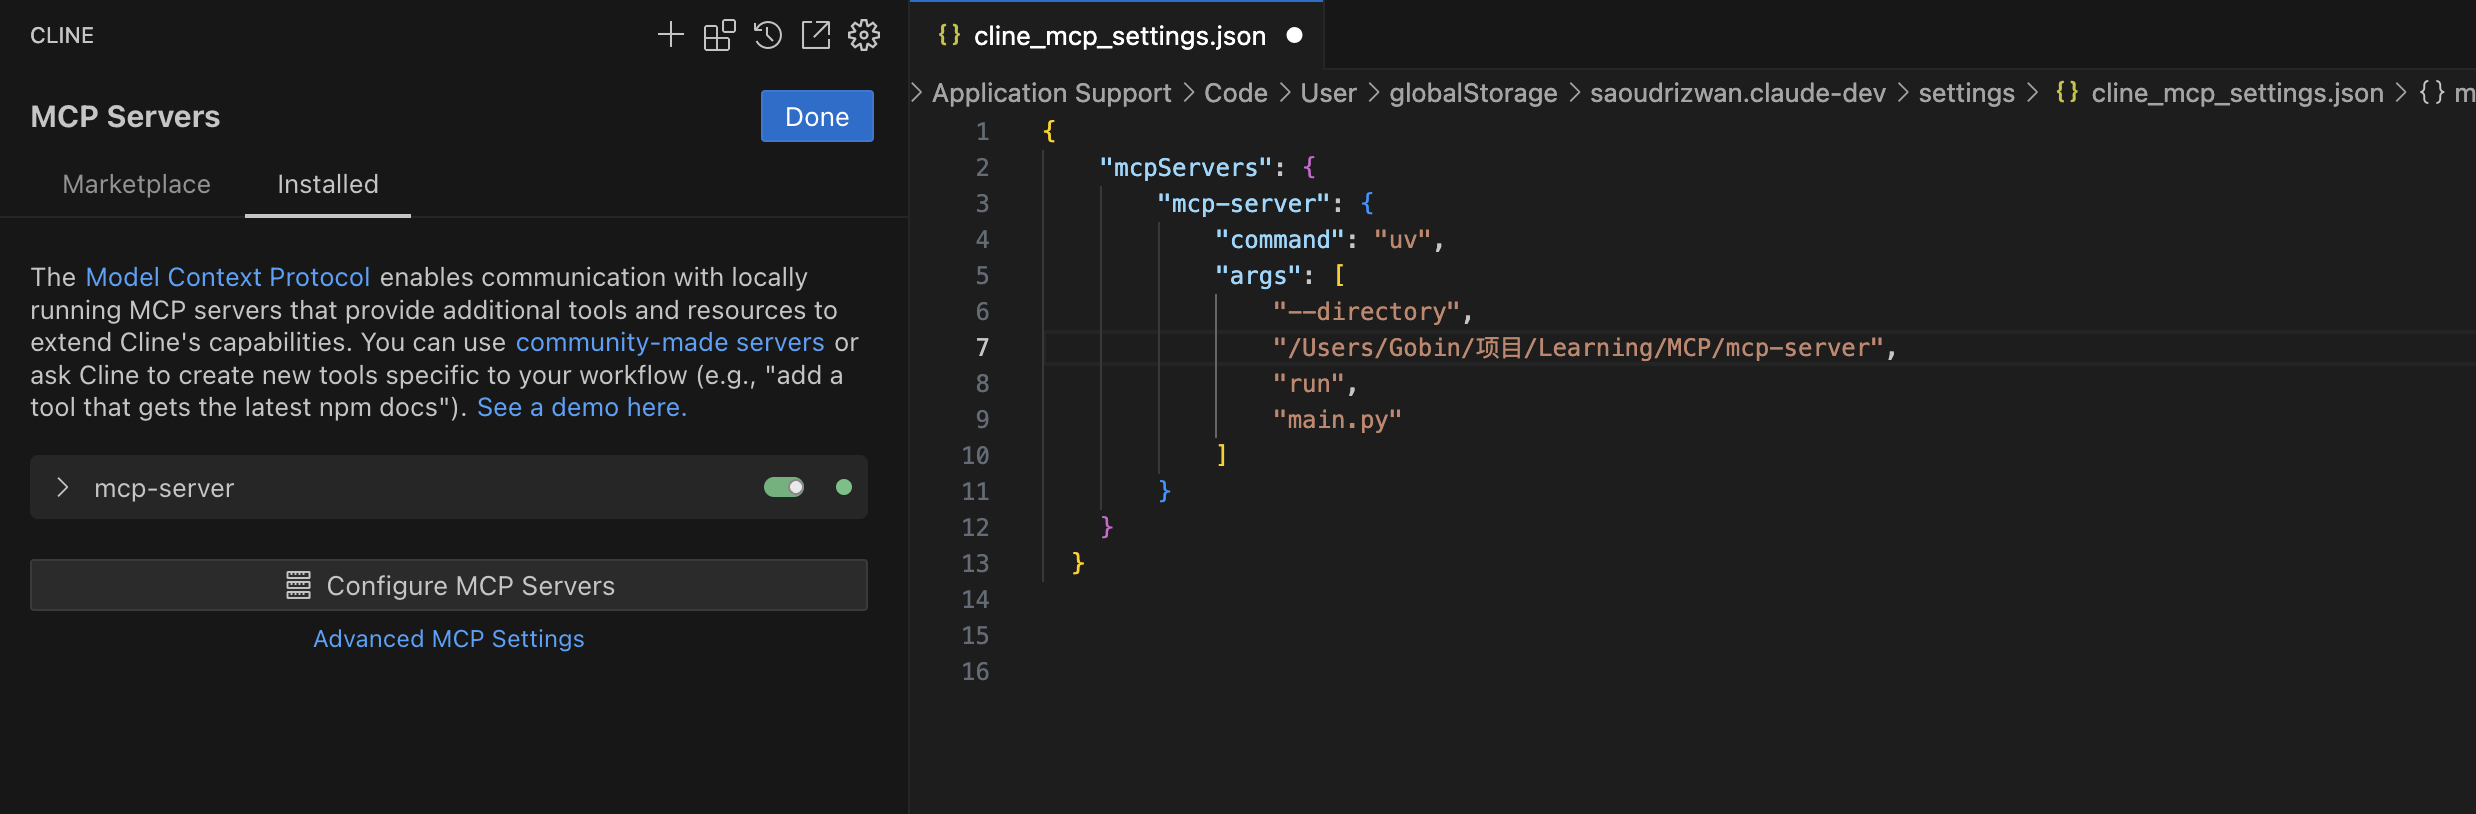Start a new Cline task with plus icon
Image resolution: width=2476 pixels, height=814 pixels.
pos(670,36)
